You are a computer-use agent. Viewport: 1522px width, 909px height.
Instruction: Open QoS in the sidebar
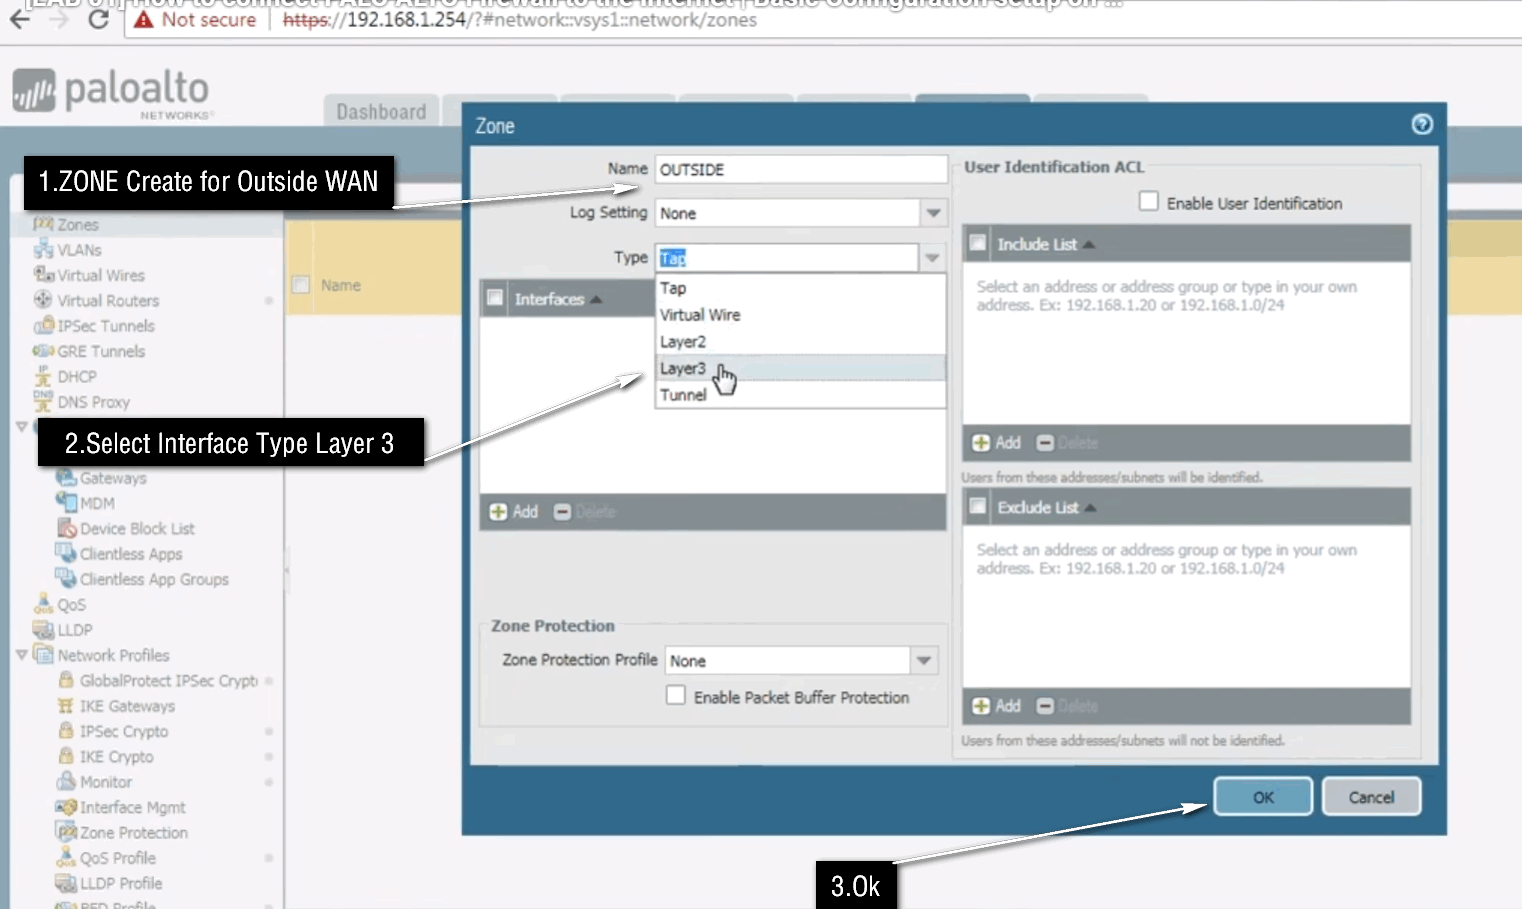click(x=71, y=605)
